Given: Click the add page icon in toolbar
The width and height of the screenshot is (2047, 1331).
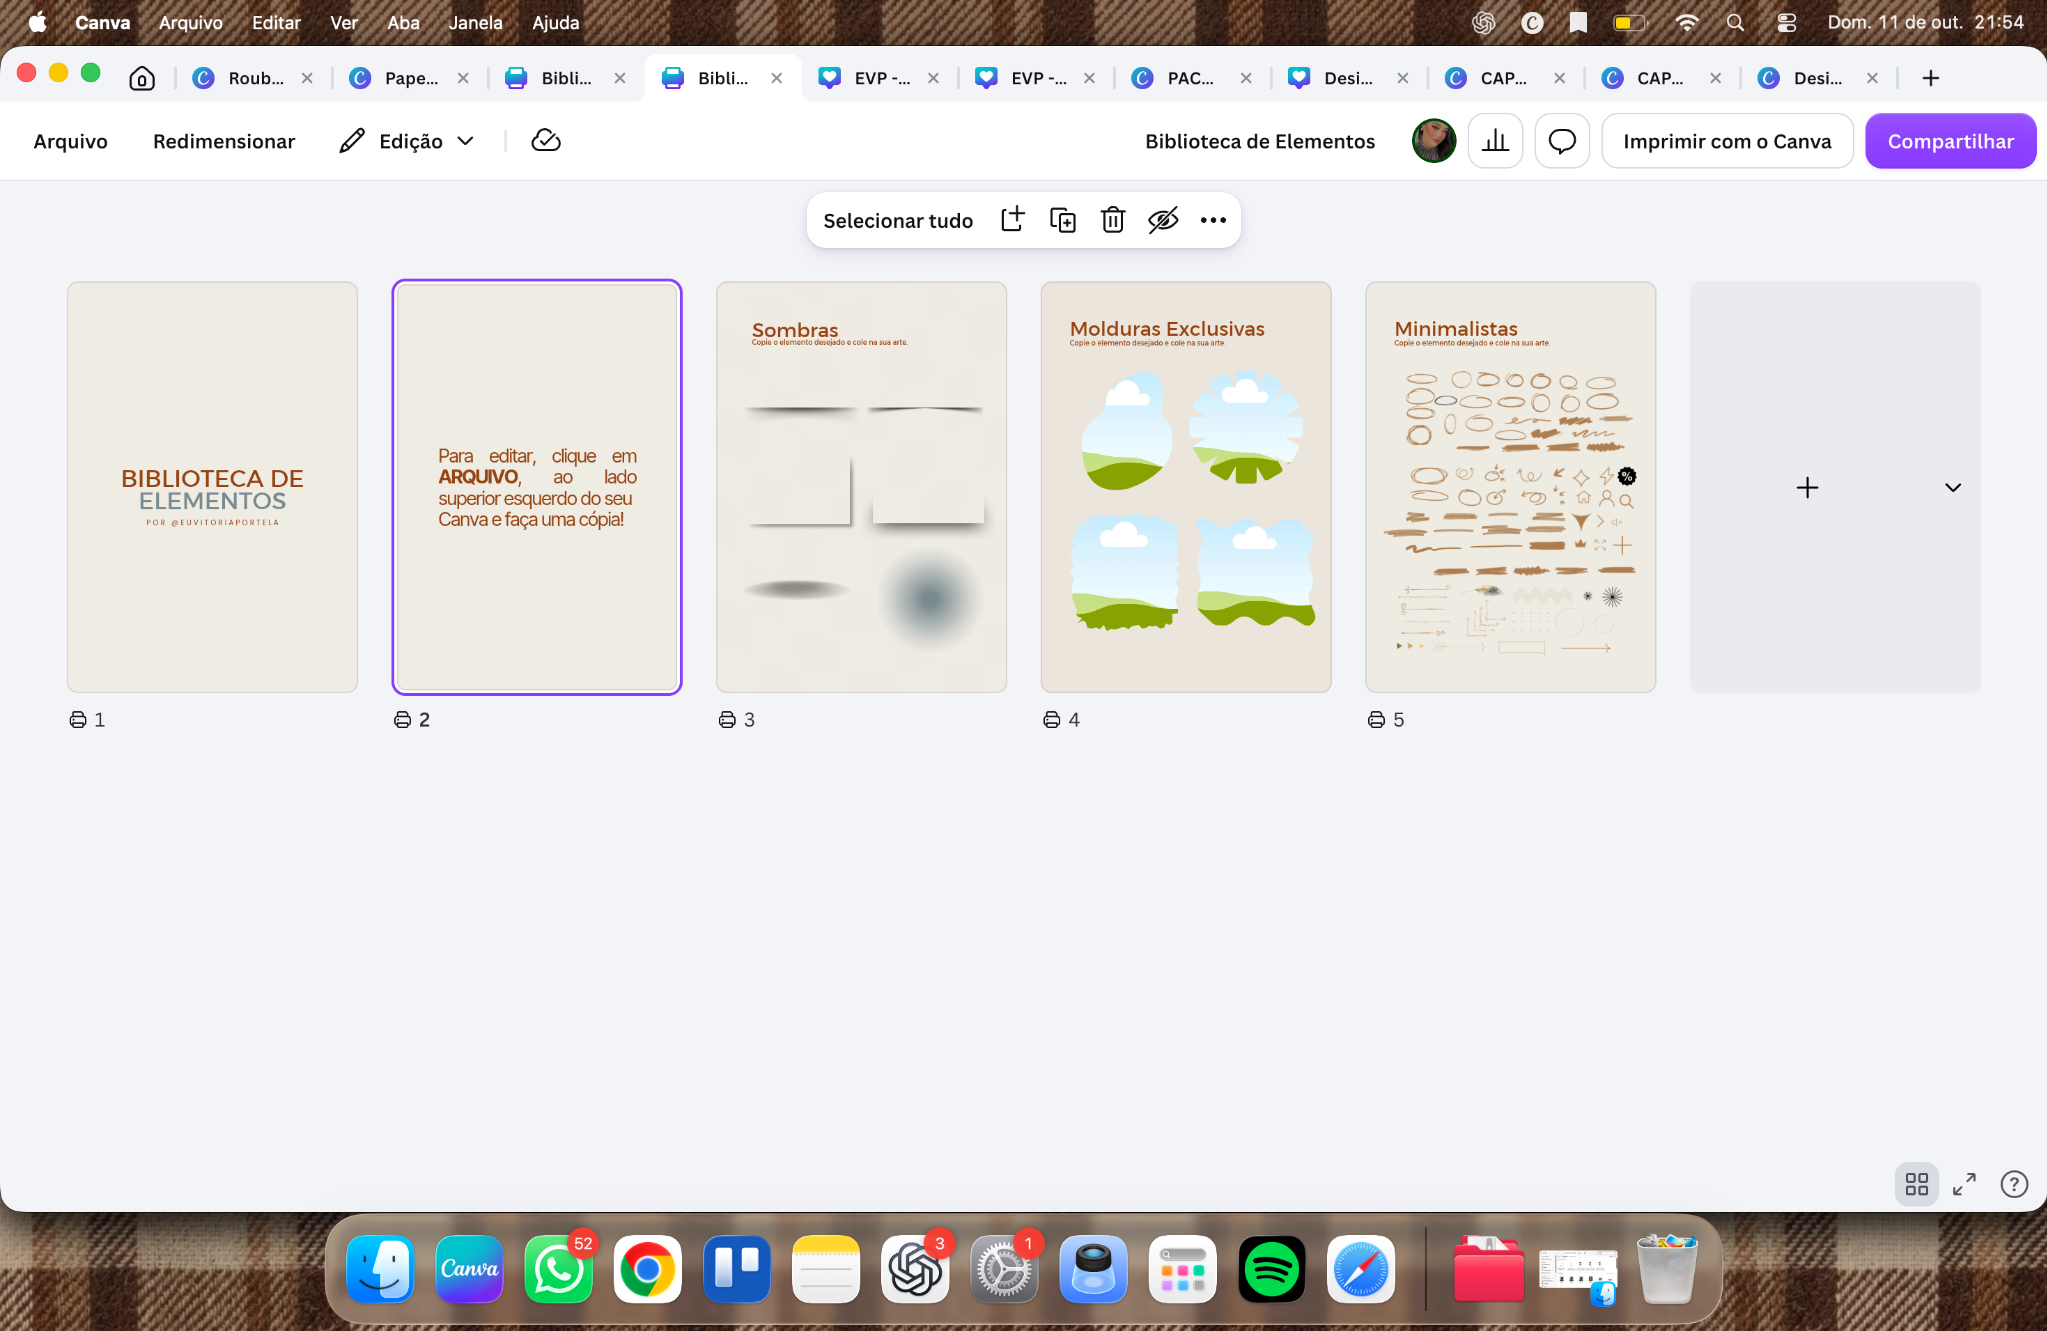Looking at the screenshot, I should pos(1013,220).
